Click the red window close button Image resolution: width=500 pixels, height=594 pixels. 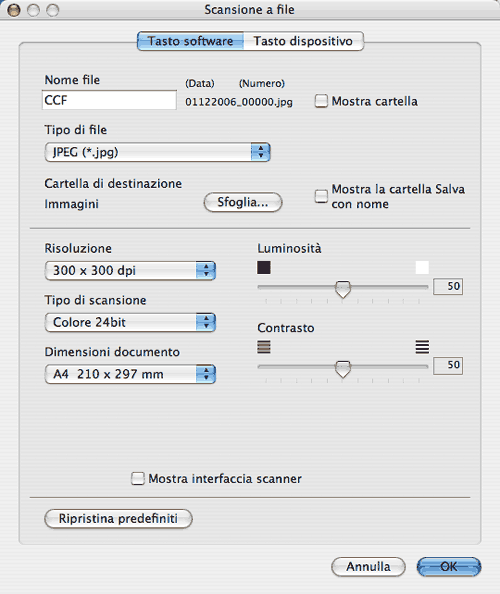tap(14, 10)
